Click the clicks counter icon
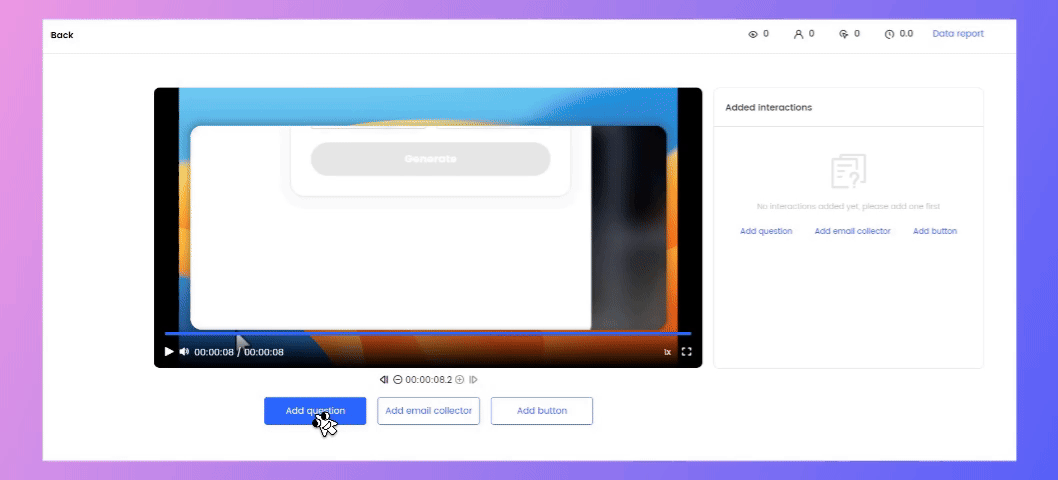 [843, 34]
